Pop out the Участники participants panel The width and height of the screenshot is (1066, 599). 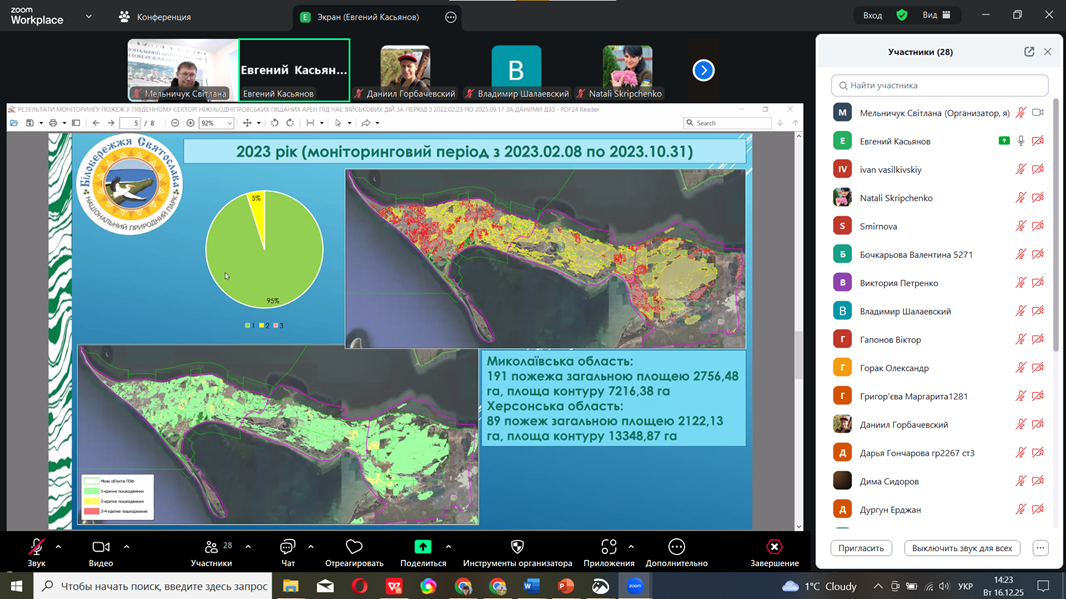click(x=1029, y=52)
